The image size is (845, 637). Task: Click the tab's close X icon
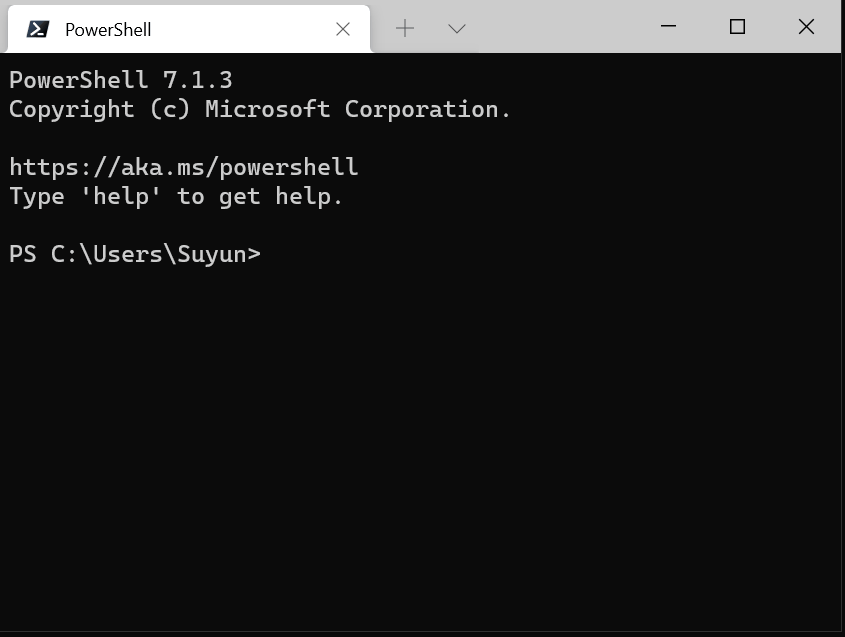(343, 29)
